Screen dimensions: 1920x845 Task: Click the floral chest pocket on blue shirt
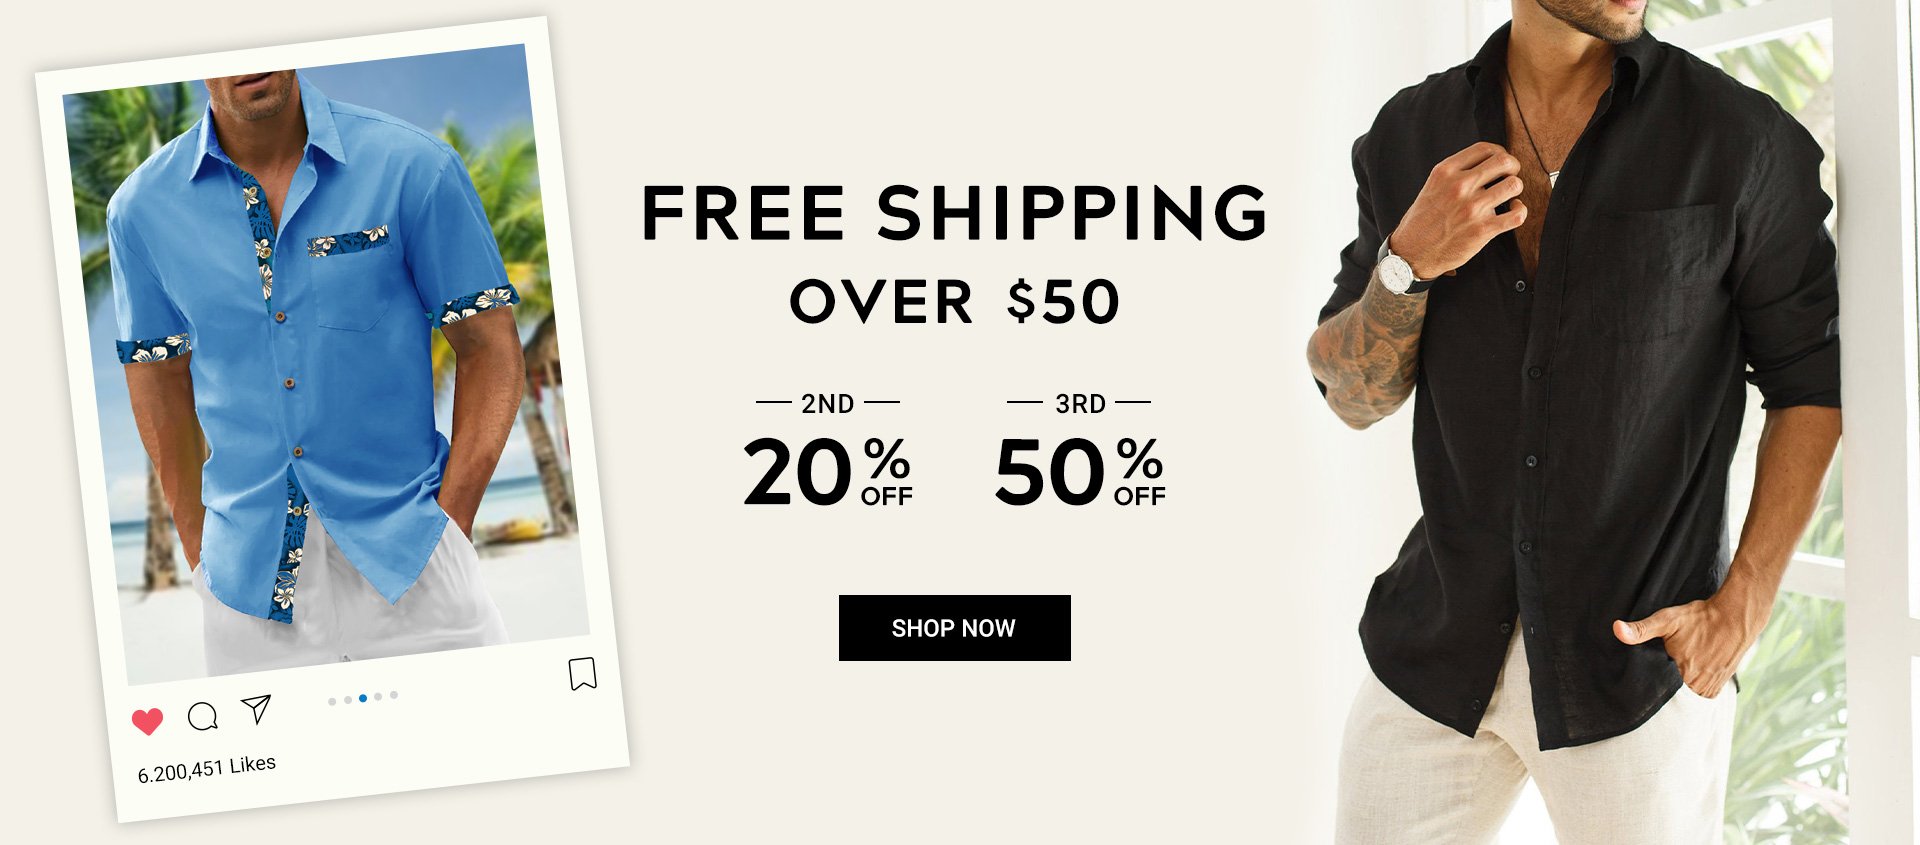pos(348,241)
